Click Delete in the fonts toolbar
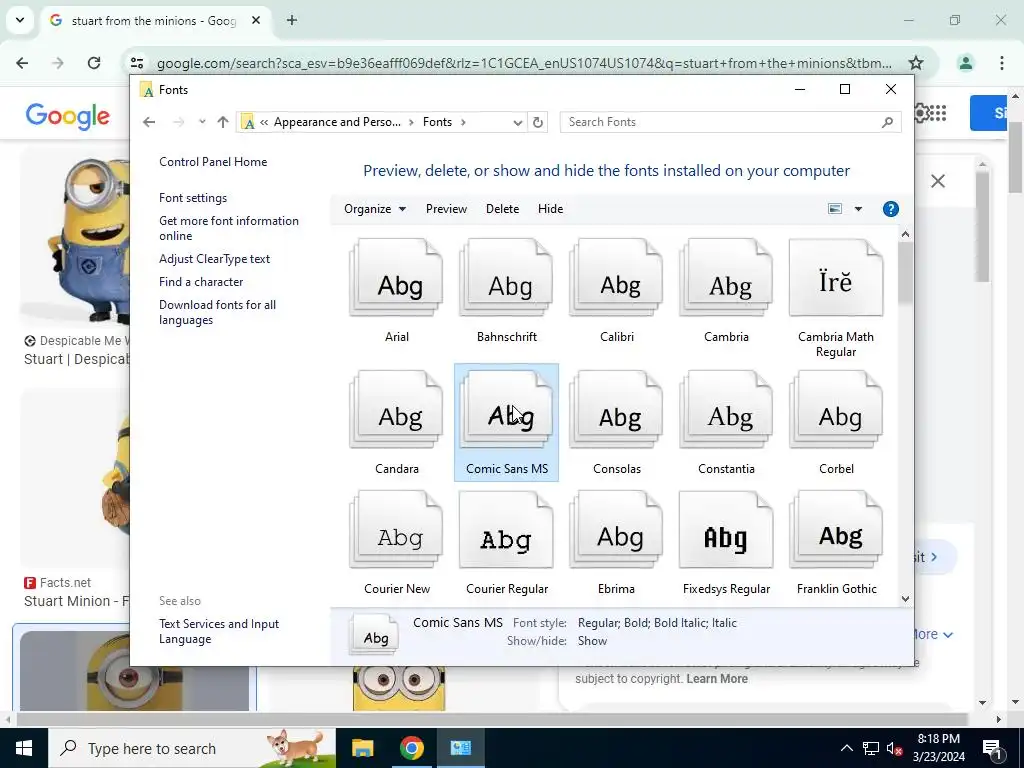This screenshot has width=1024, height=768. click(x=502, y=209)
